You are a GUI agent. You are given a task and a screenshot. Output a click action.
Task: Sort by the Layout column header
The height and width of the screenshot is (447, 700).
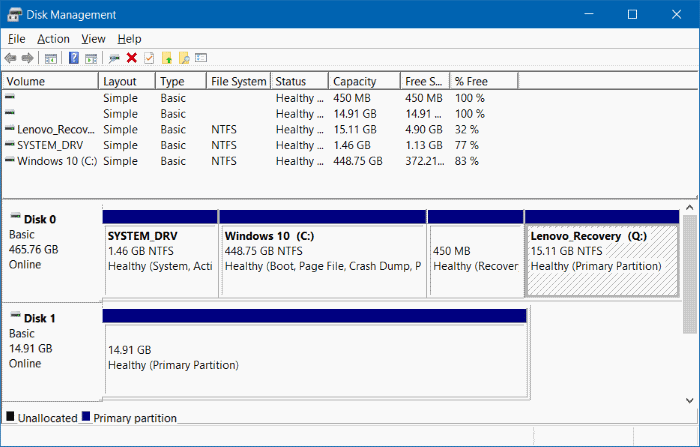point(127,81)
